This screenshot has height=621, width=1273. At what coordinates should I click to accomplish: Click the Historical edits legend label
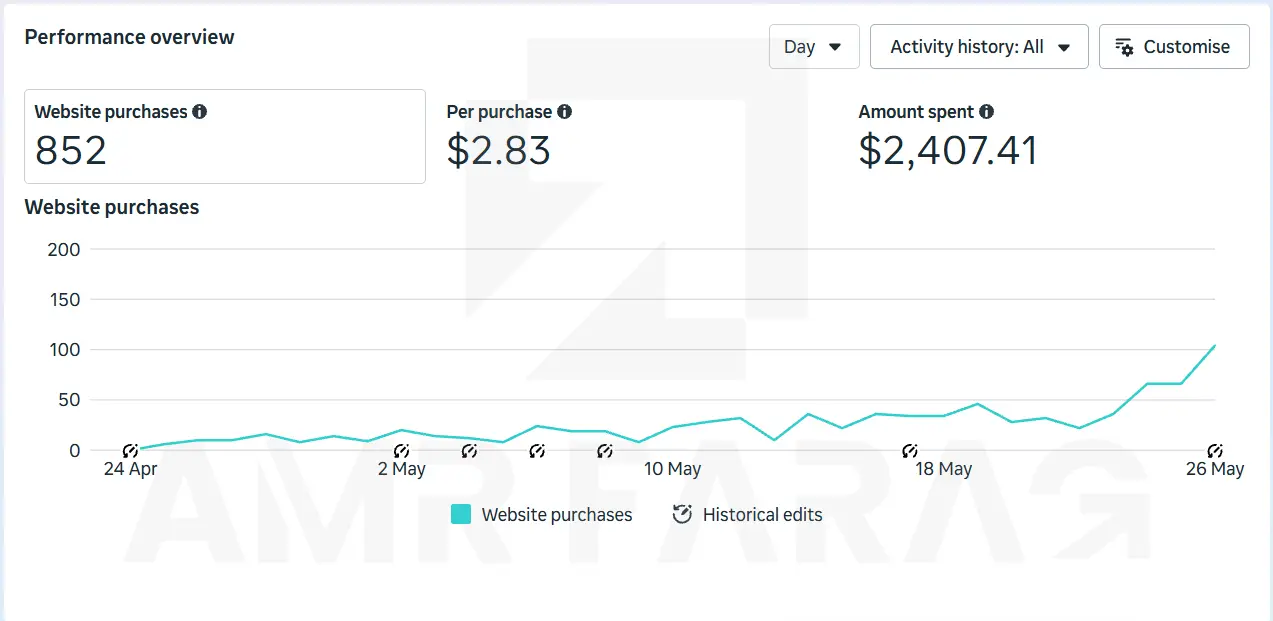[x=763, y=515]
